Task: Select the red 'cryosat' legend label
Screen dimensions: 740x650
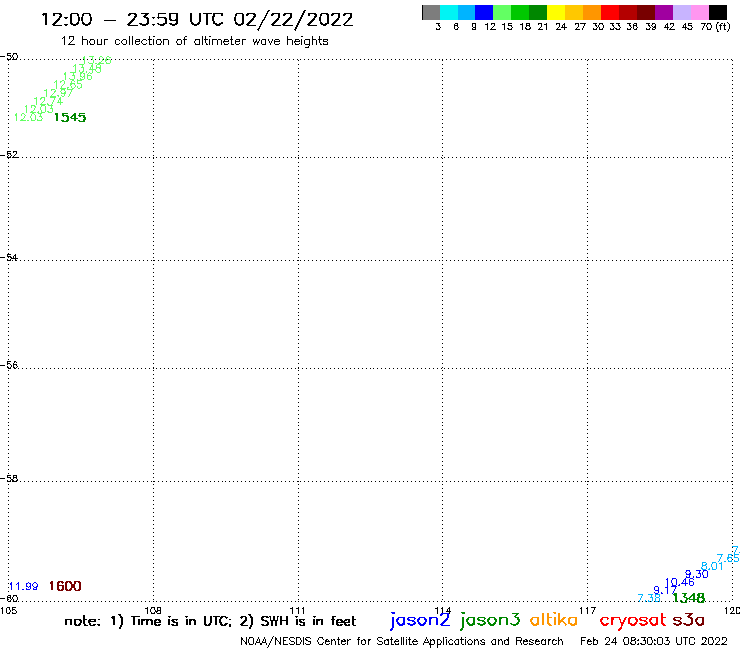Action: [x=633, y=621]
